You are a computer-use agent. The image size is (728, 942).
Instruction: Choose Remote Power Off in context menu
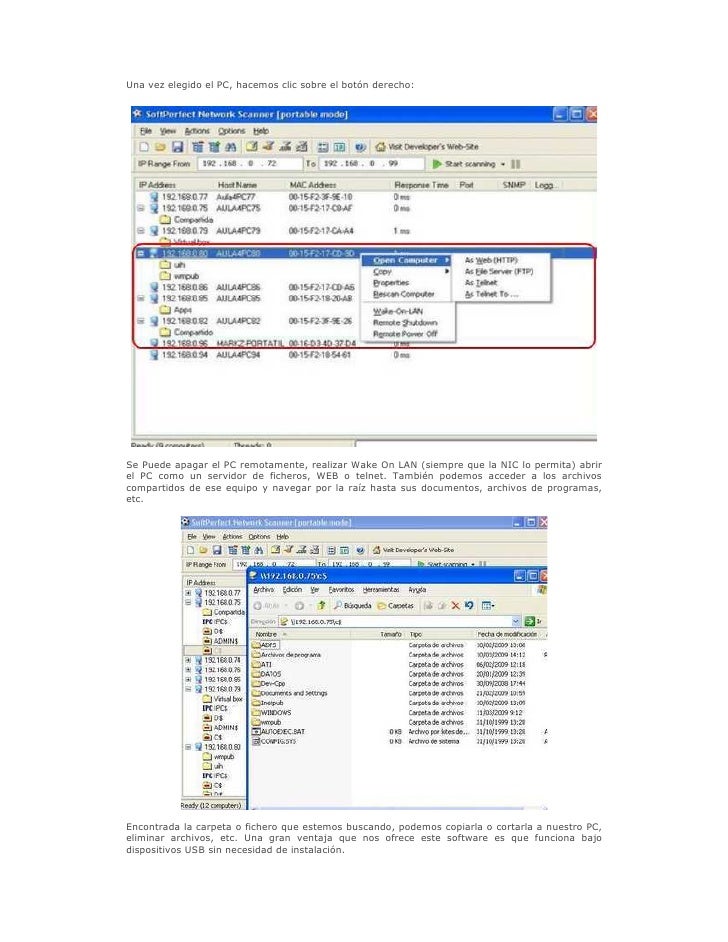[x=405, y=334]
